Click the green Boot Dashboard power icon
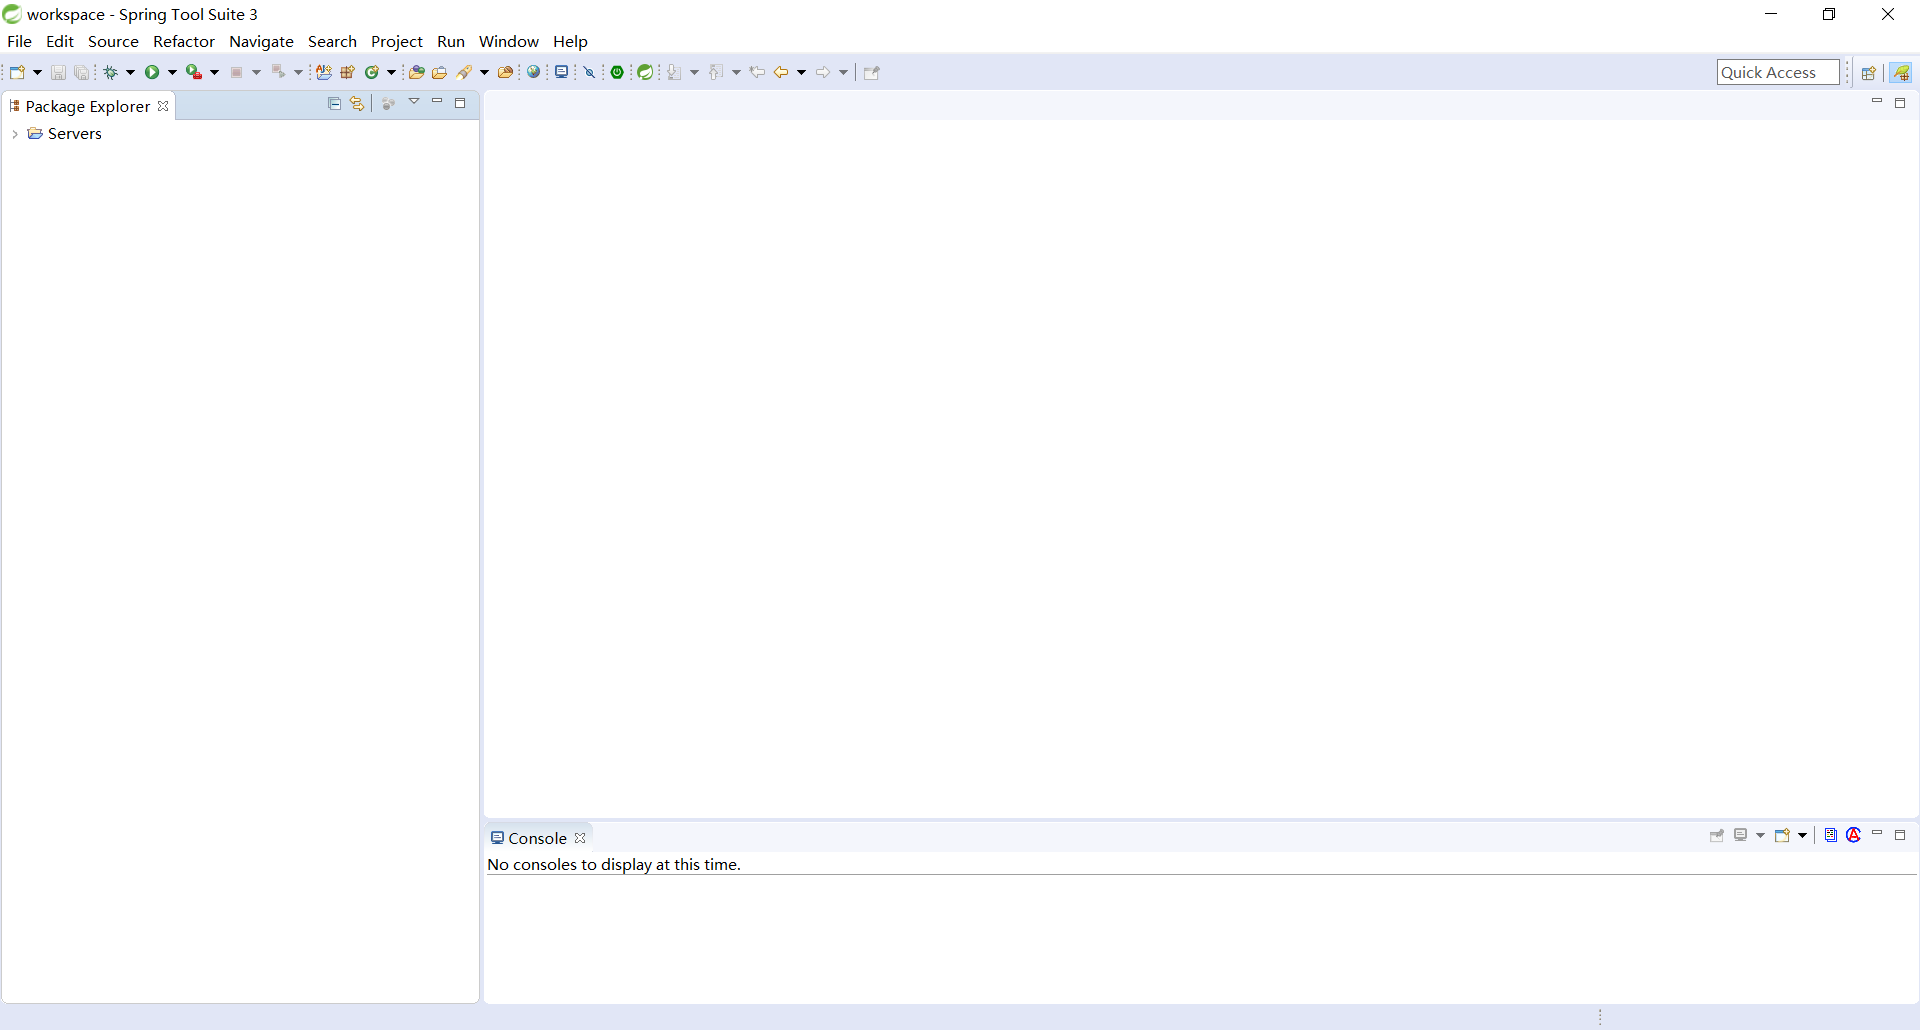1920x1030 pixels. [618, 72]
